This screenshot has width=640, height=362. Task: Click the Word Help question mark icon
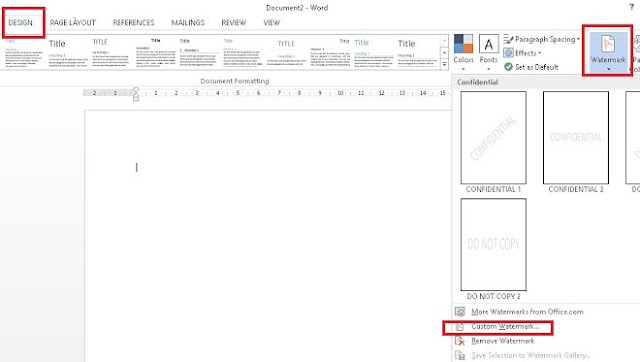631,7
